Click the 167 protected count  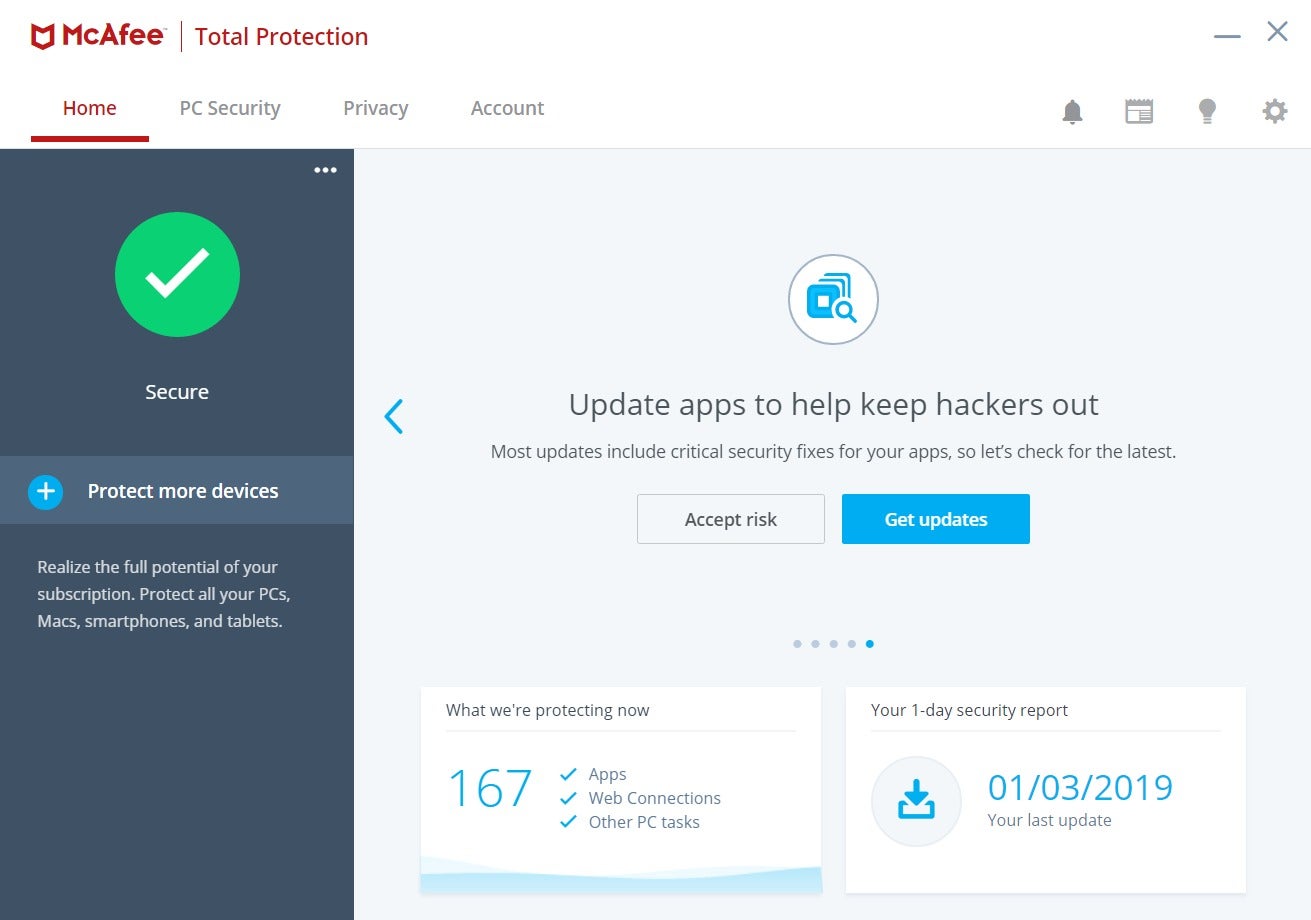490,789
